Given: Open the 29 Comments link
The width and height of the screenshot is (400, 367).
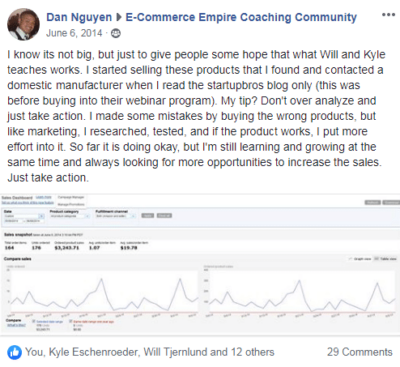Looking at the screenshot, I should (360, 352).
